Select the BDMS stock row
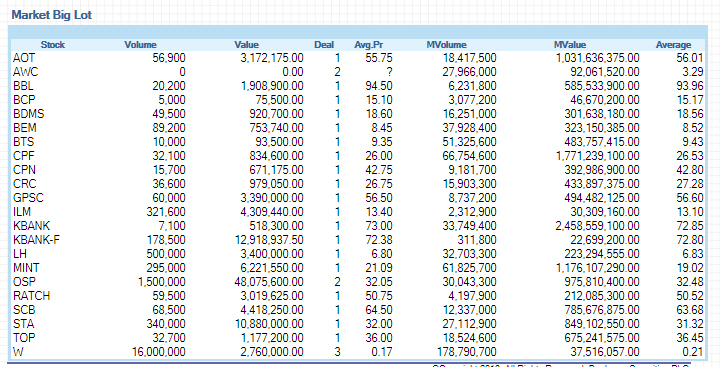Viewport: 720px width, 367px height. click(358, 114)
